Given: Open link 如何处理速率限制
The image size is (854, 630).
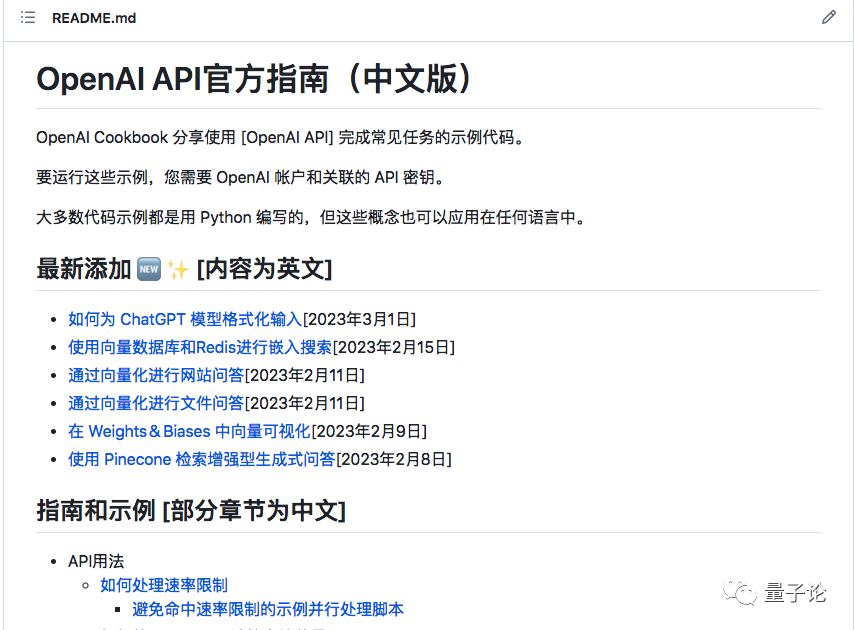Looking at the screenshot, I should [x=164, y=585].
